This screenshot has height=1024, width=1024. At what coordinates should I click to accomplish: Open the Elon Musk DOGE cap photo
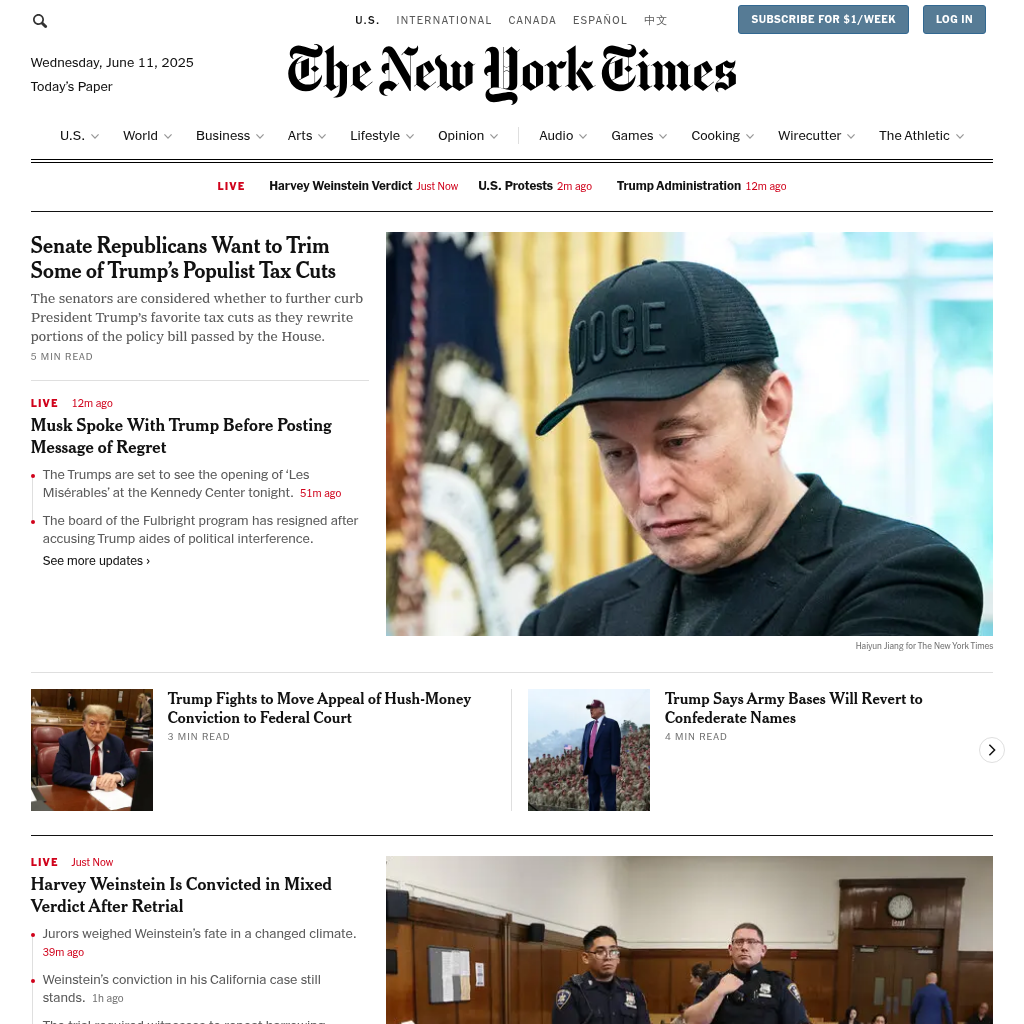click(689, 434)
